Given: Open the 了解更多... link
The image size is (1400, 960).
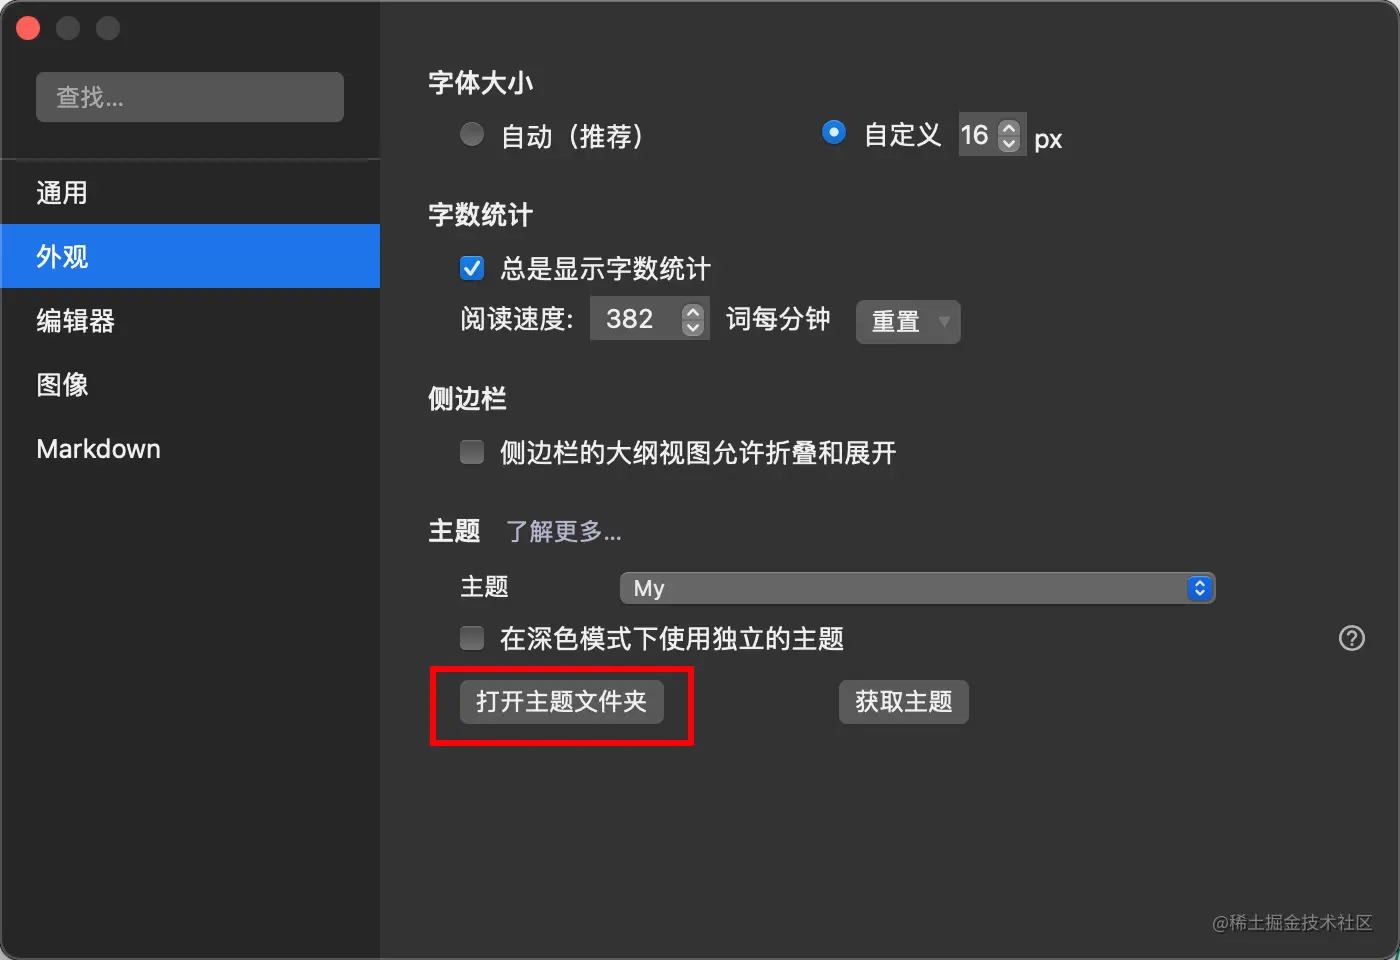Looking at the screenshot, I should point(564,531).
